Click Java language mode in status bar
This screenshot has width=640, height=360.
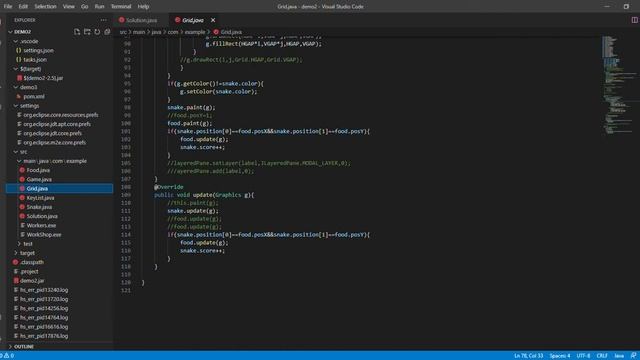click(x=619, y=356)
